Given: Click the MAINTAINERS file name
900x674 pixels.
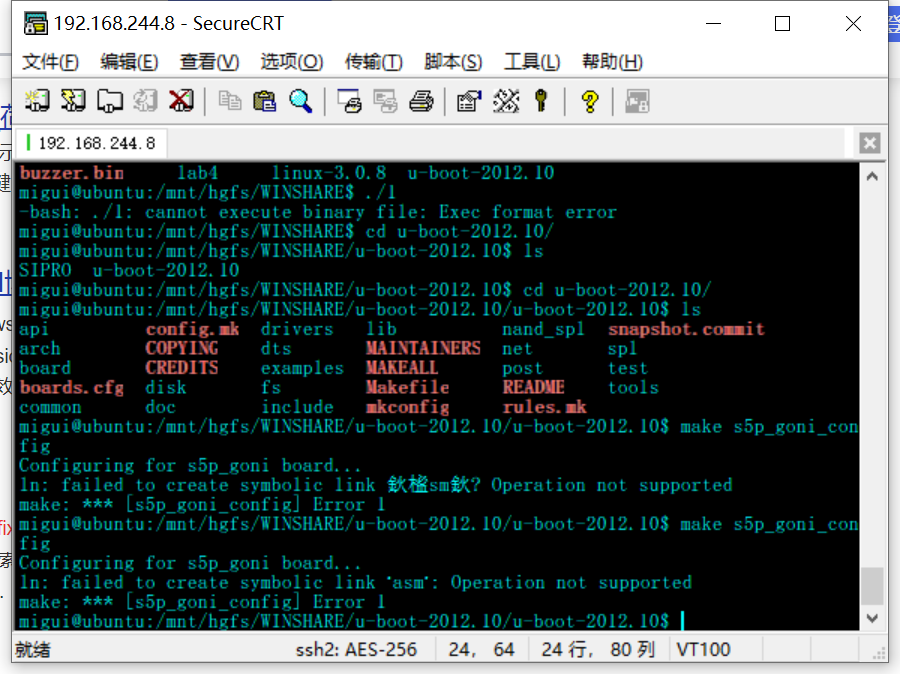Looking at the screenshot, I should click(423, 348).
